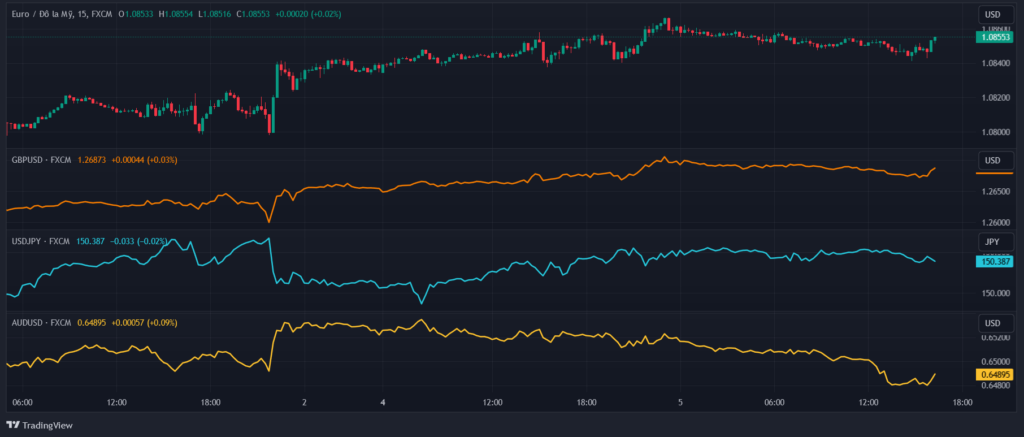
Task: Open the USD currency selector in the EUR/USD pane
Action: point(992,14)
